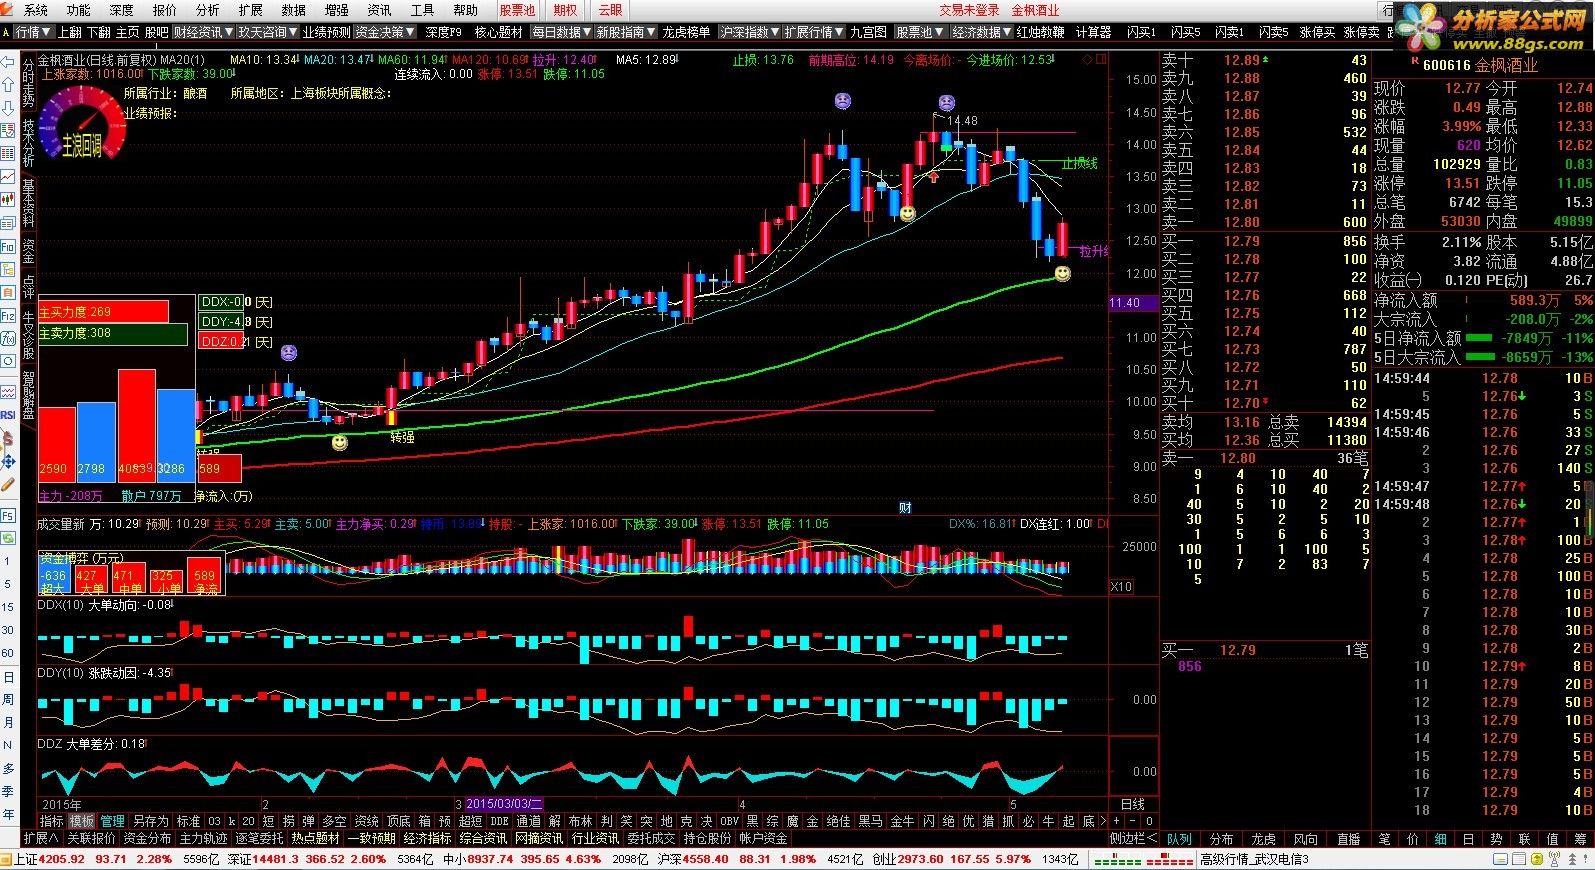Viewport: 1595px width, 870px height.
Task: Open the 分析 menu
Action: 207,10
